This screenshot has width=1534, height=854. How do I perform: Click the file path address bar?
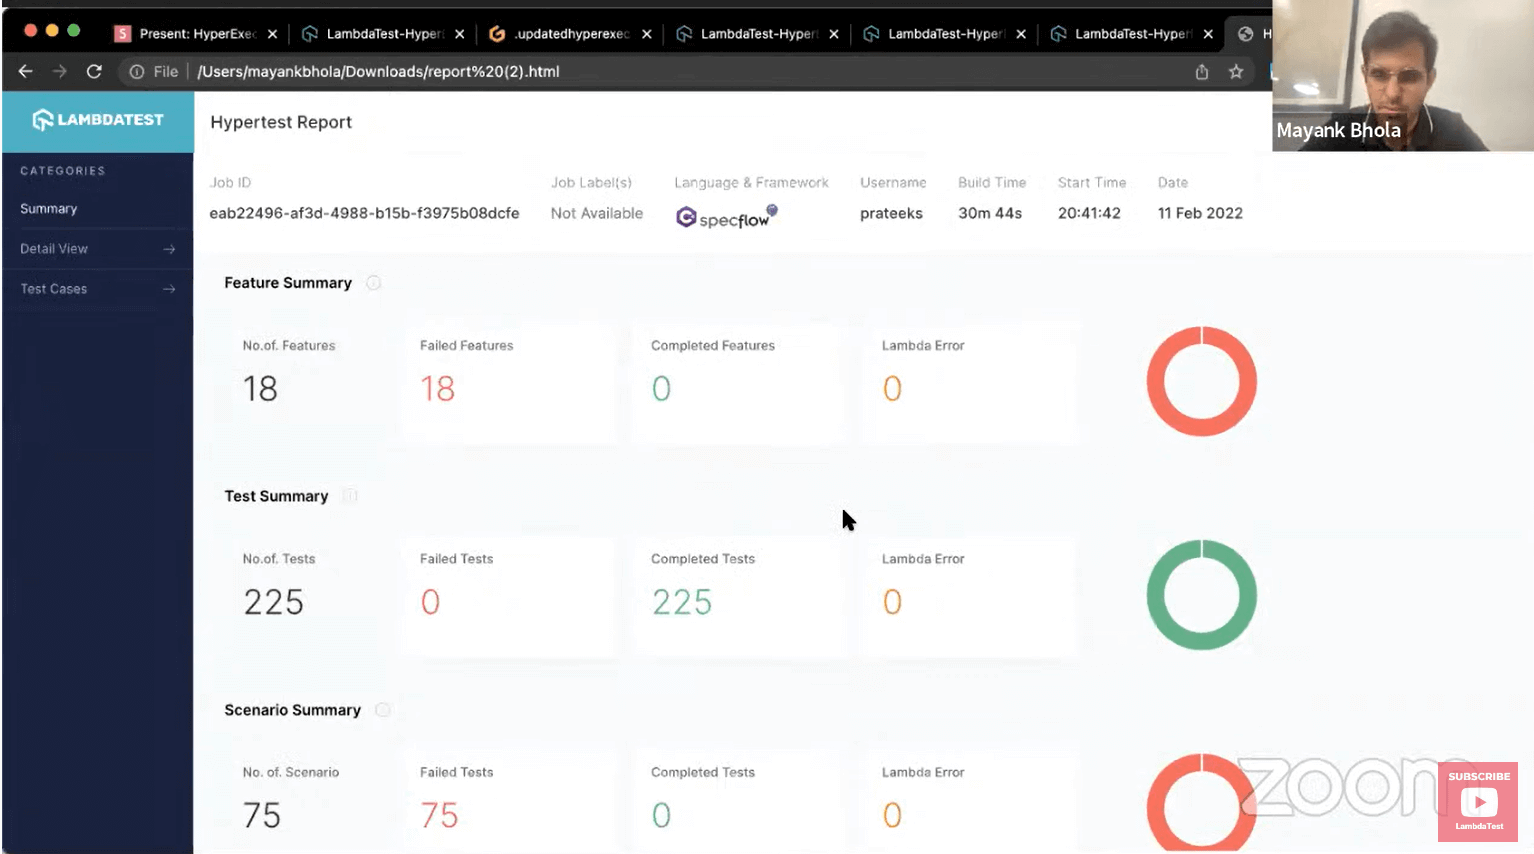pyautogui.click(x=378, y=72)
